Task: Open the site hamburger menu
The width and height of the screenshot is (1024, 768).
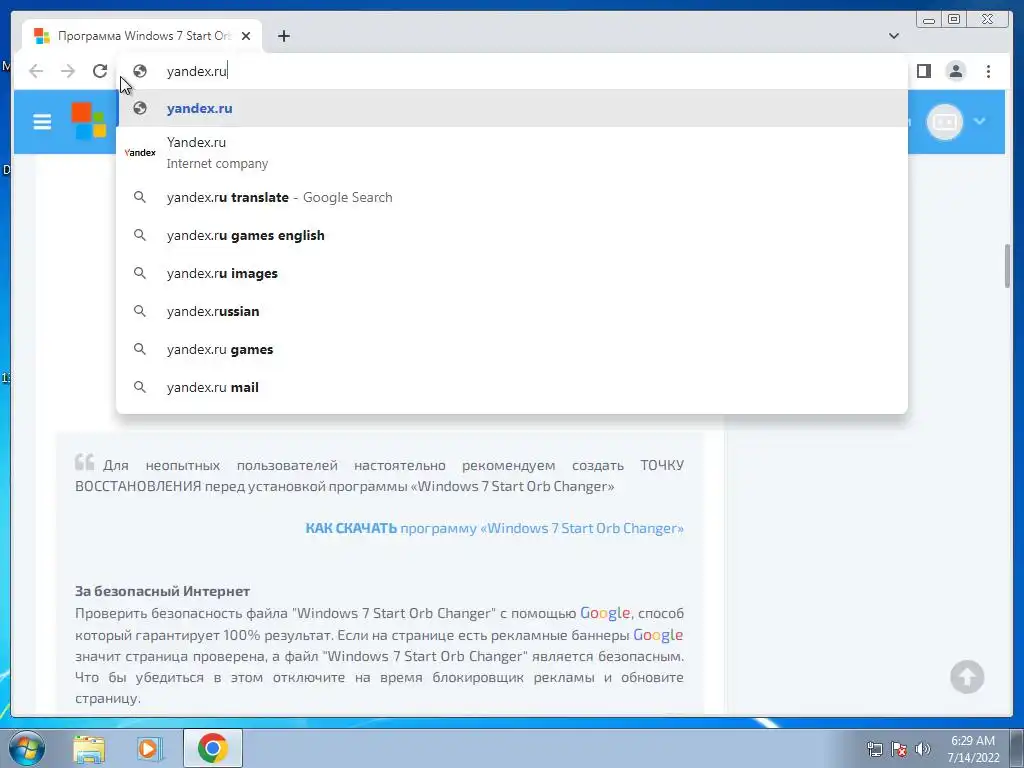Action: pyautogui.click(x=42, y=121)
